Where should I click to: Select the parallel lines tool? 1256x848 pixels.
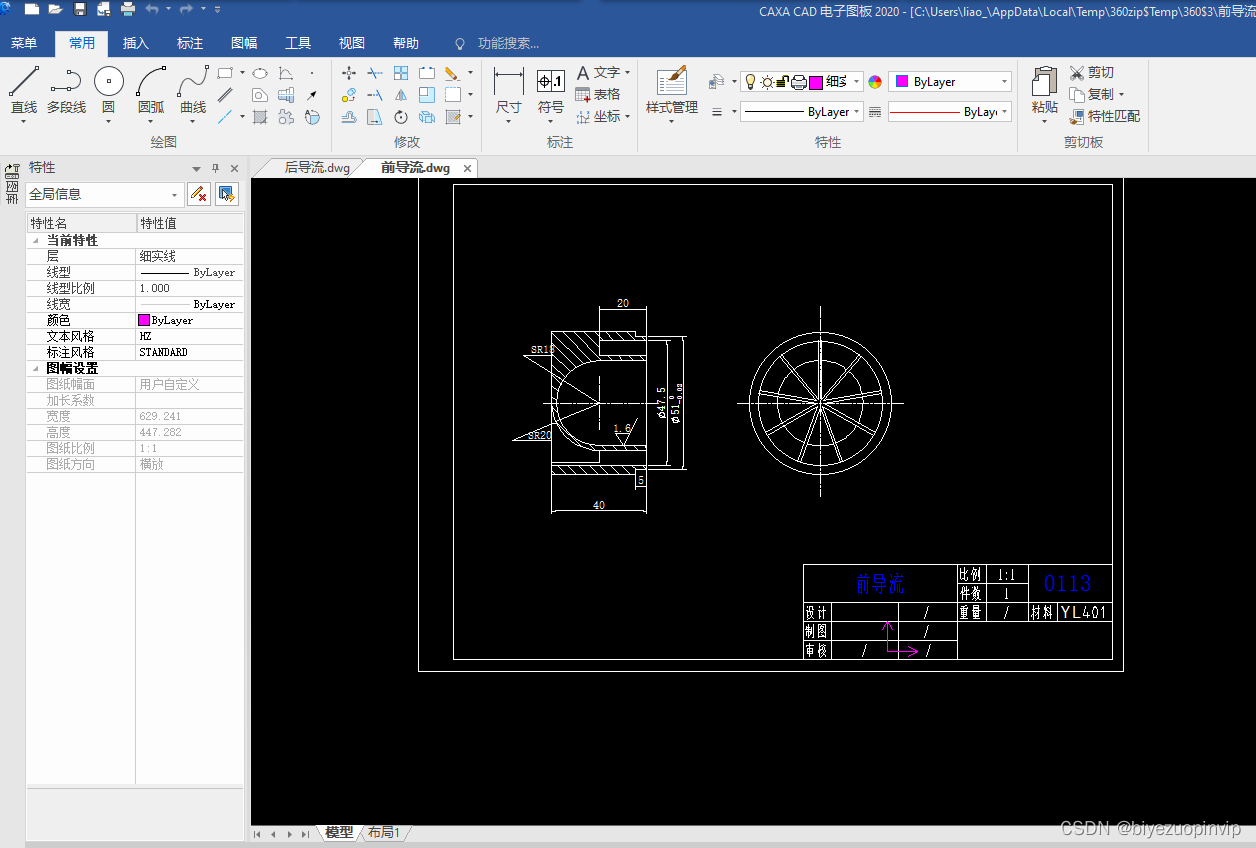pos(226,95)
